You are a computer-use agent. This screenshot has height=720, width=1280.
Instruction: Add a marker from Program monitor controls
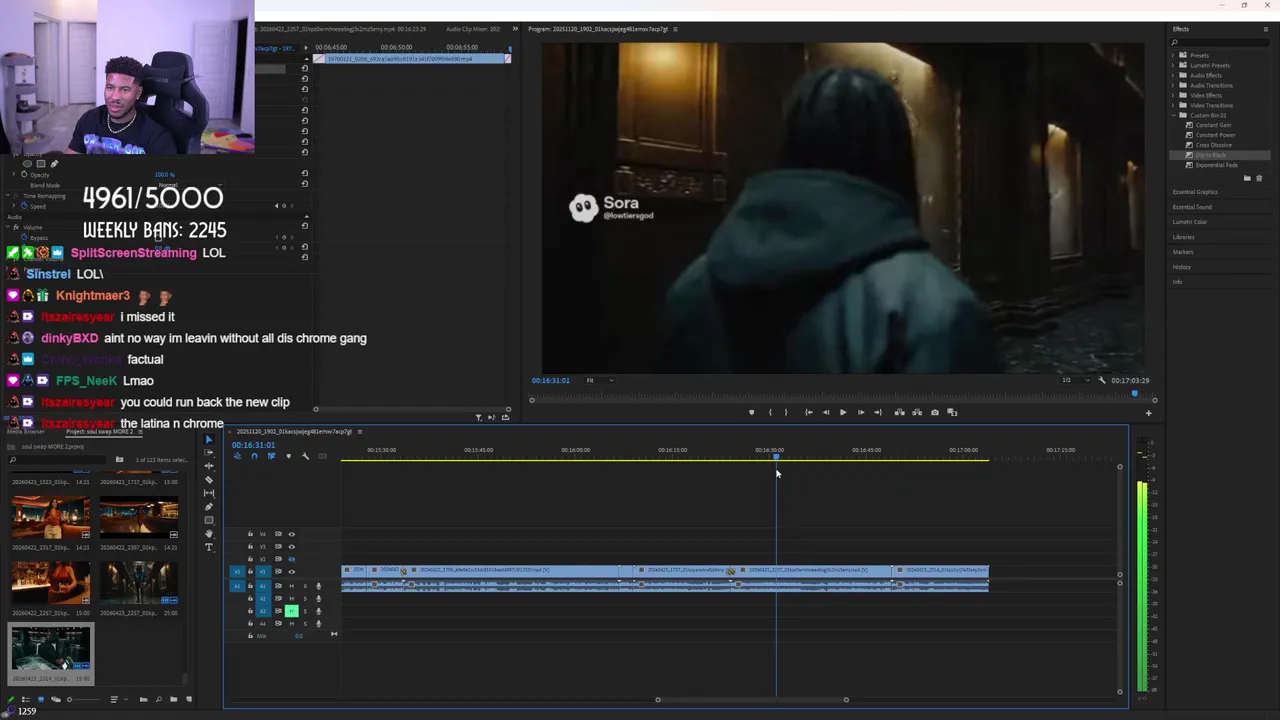(x=752, y=412)
